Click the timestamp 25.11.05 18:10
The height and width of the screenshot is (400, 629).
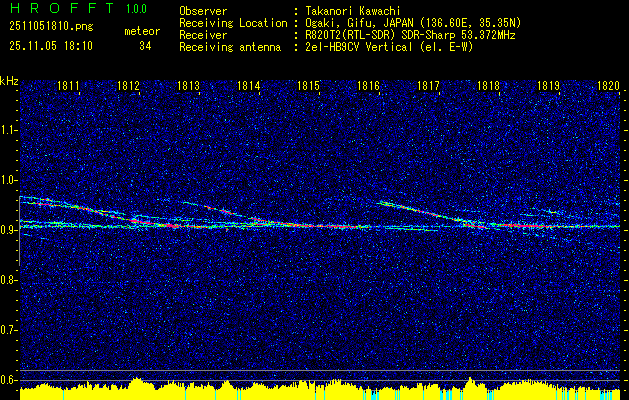coord(51,46)
